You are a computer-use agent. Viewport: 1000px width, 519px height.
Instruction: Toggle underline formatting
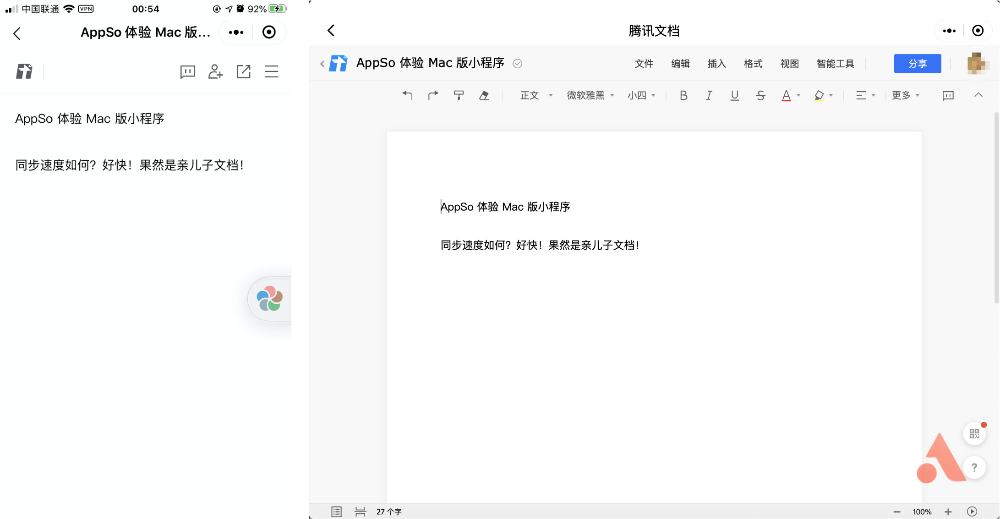pyautogui.click(x=735, y=95)
